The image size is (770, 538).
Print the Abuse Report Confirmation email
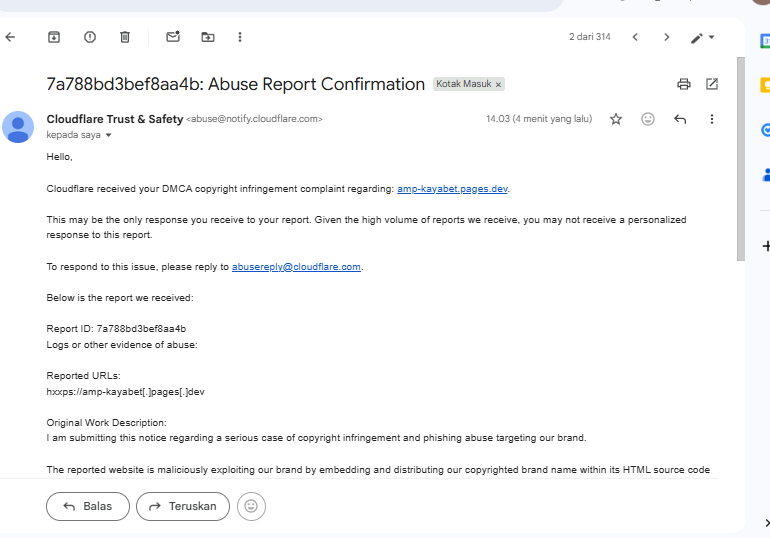(x=684, y=84)
